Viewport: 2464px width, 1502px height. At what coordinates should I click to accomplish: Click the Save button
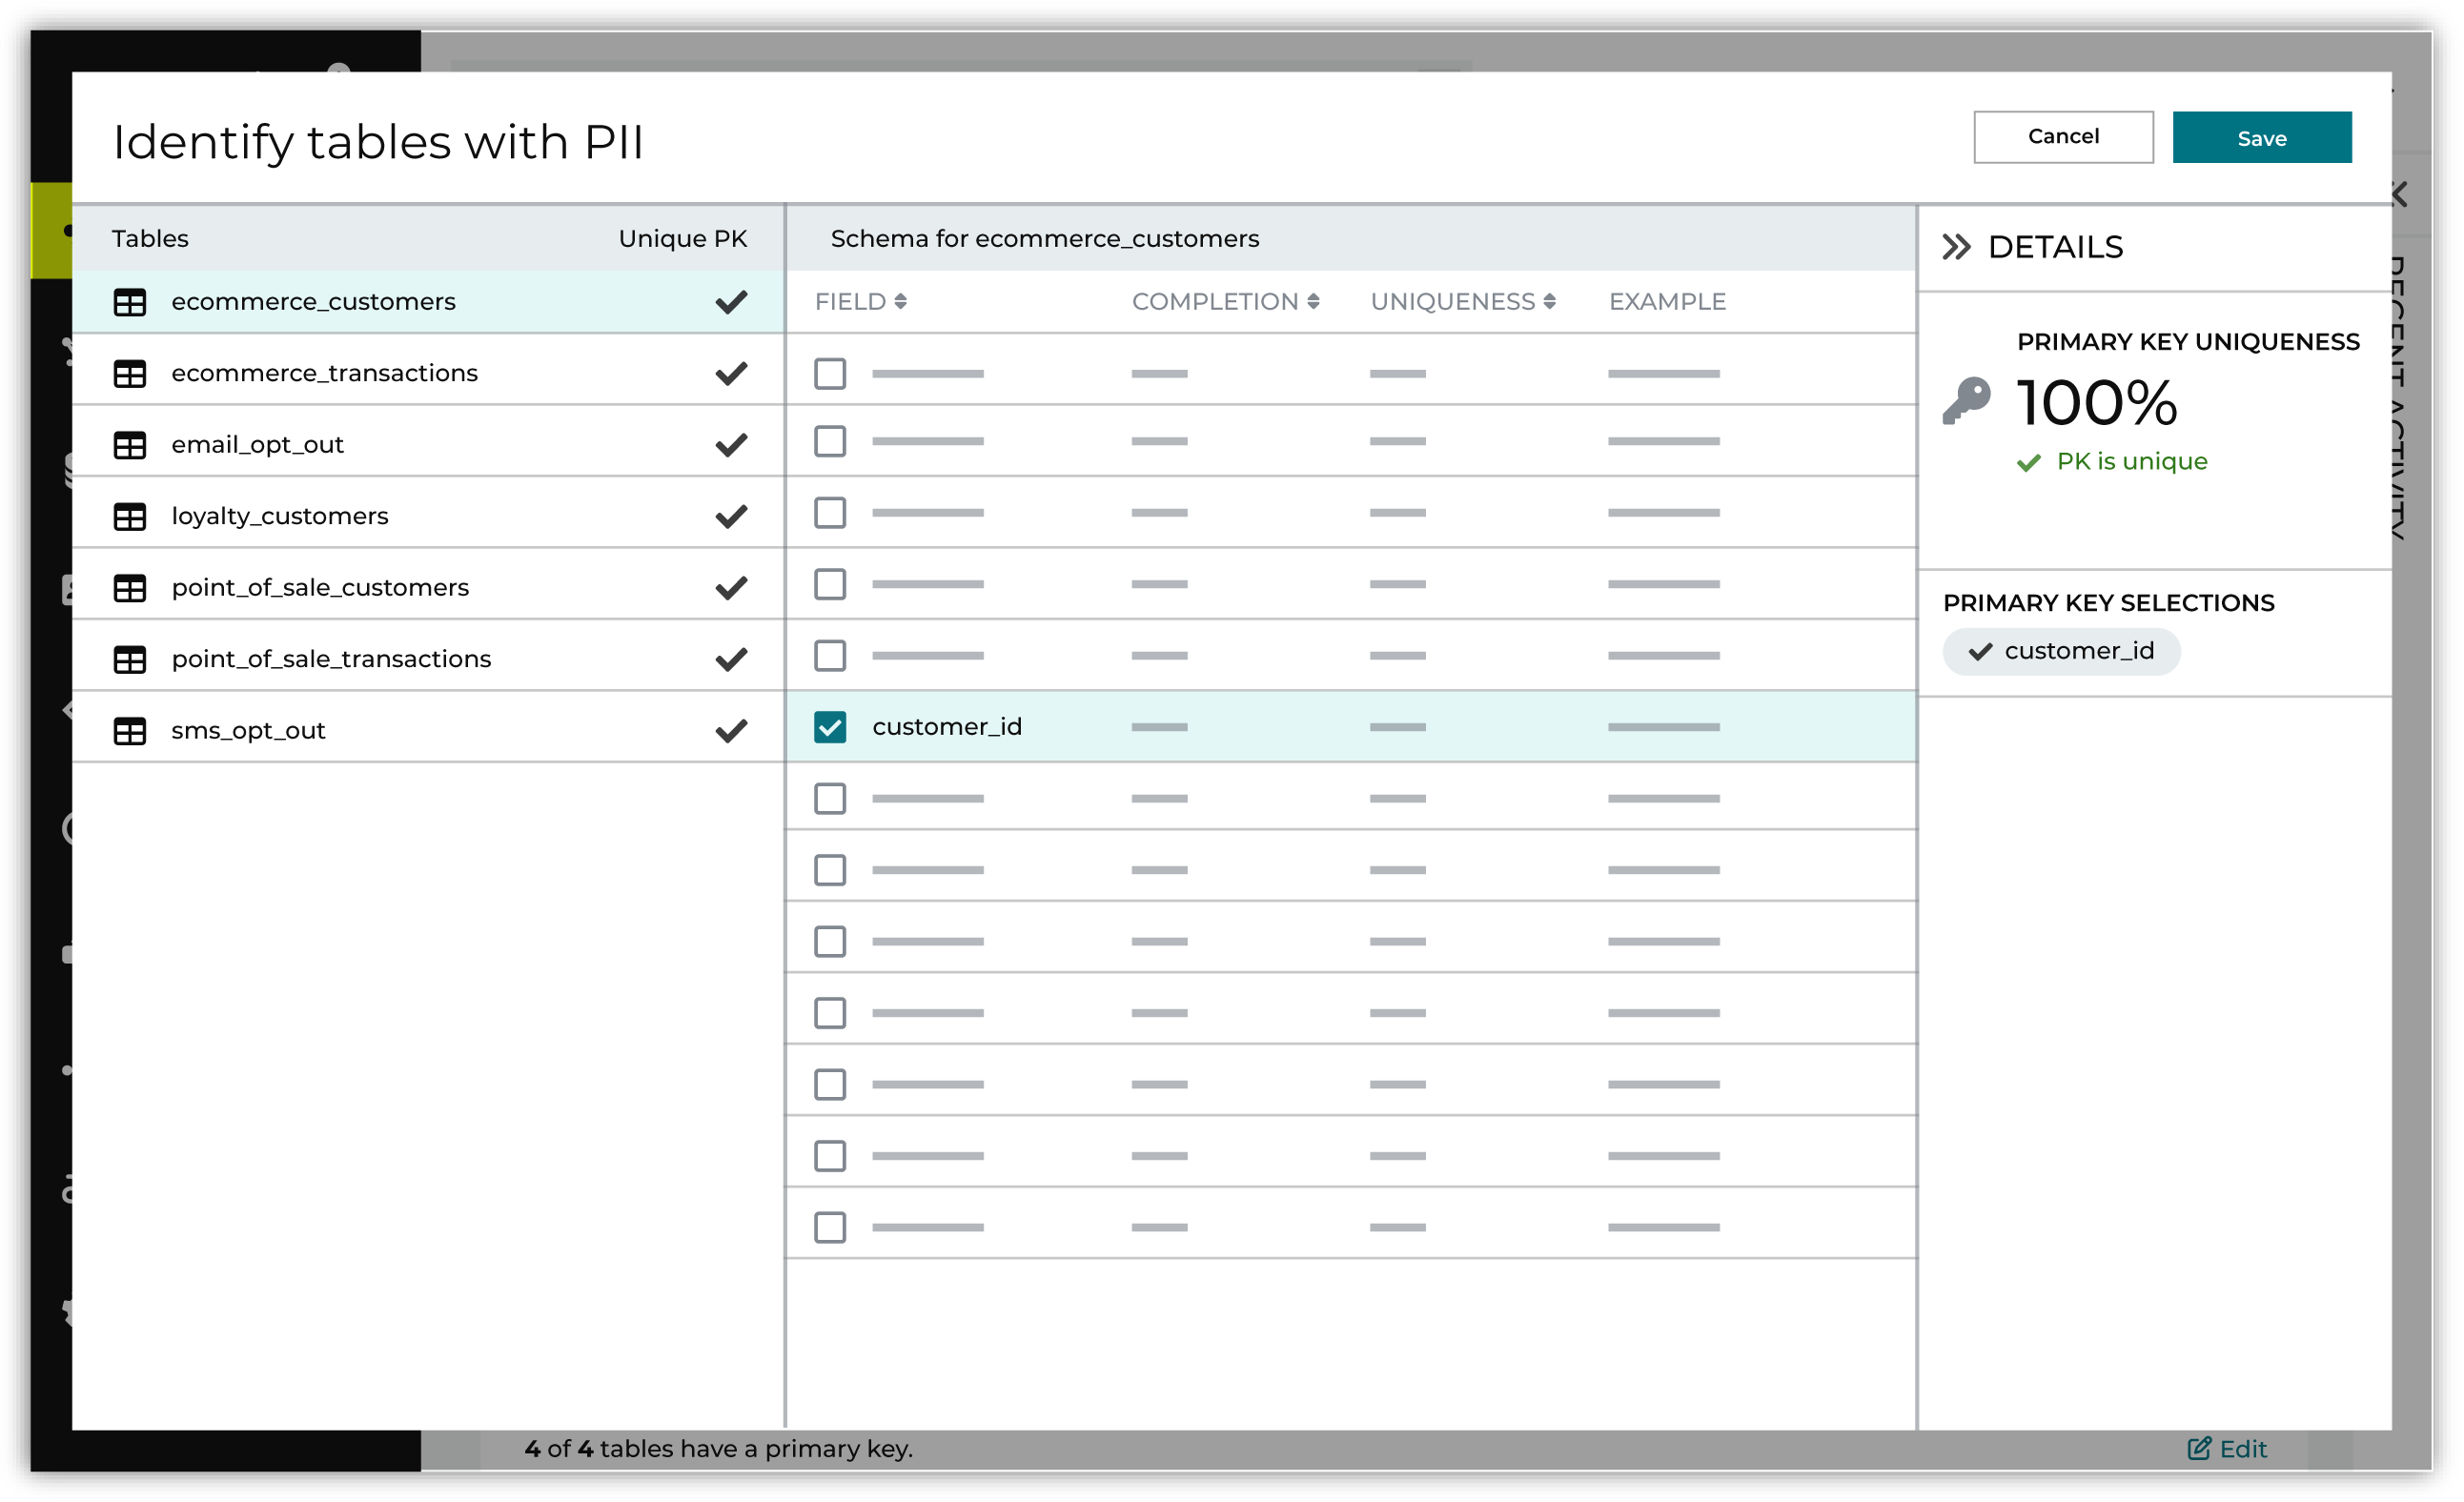pyautogui.click(x=2262, y=137)
